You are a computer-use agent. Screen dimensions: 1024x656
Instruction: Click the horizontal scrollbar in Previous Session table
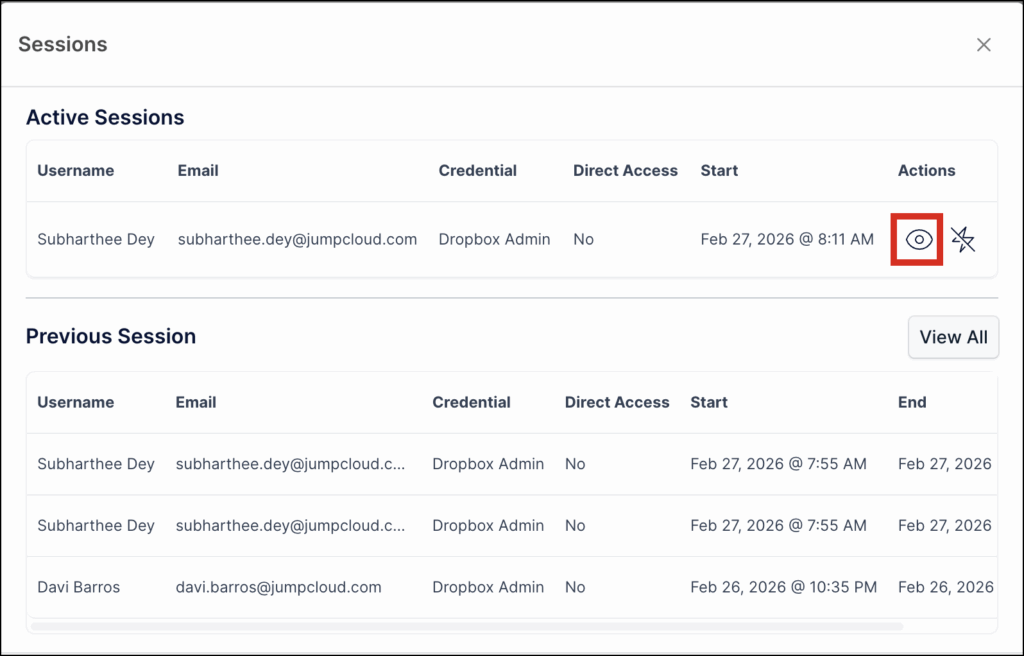[x=467, y=627]
